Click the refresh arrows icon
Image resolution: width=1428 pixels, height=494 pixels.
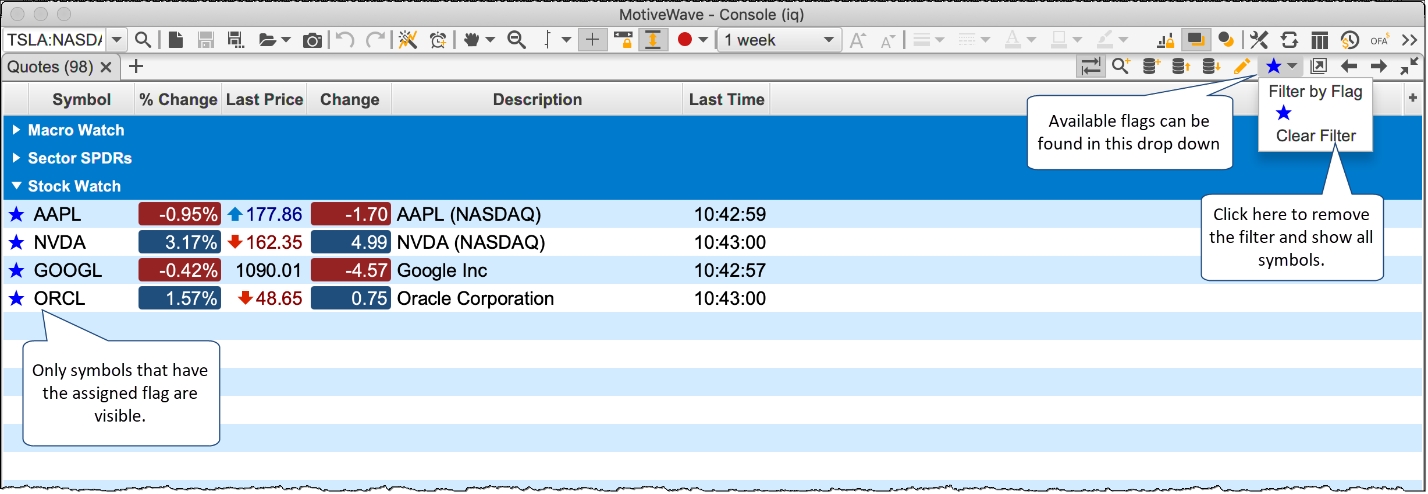(x=1289, y=40)
